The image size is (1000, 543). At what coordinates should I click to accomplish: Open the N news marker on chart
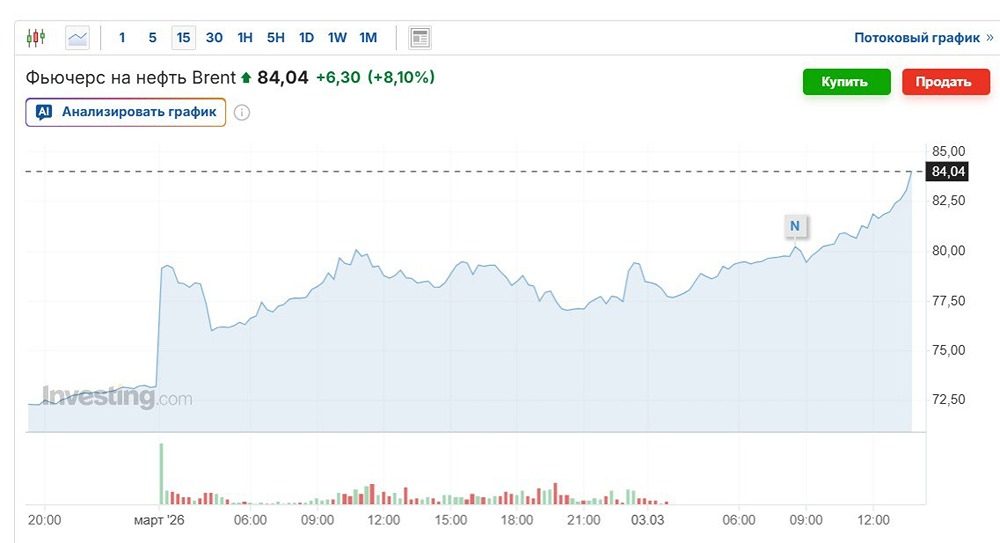(x=795, y=226)
